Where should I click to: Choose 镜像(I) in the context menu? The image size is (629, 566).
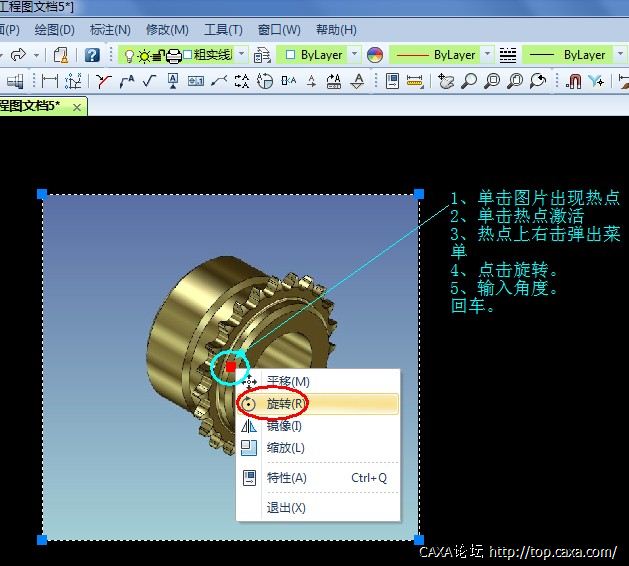tap(318, 426)
